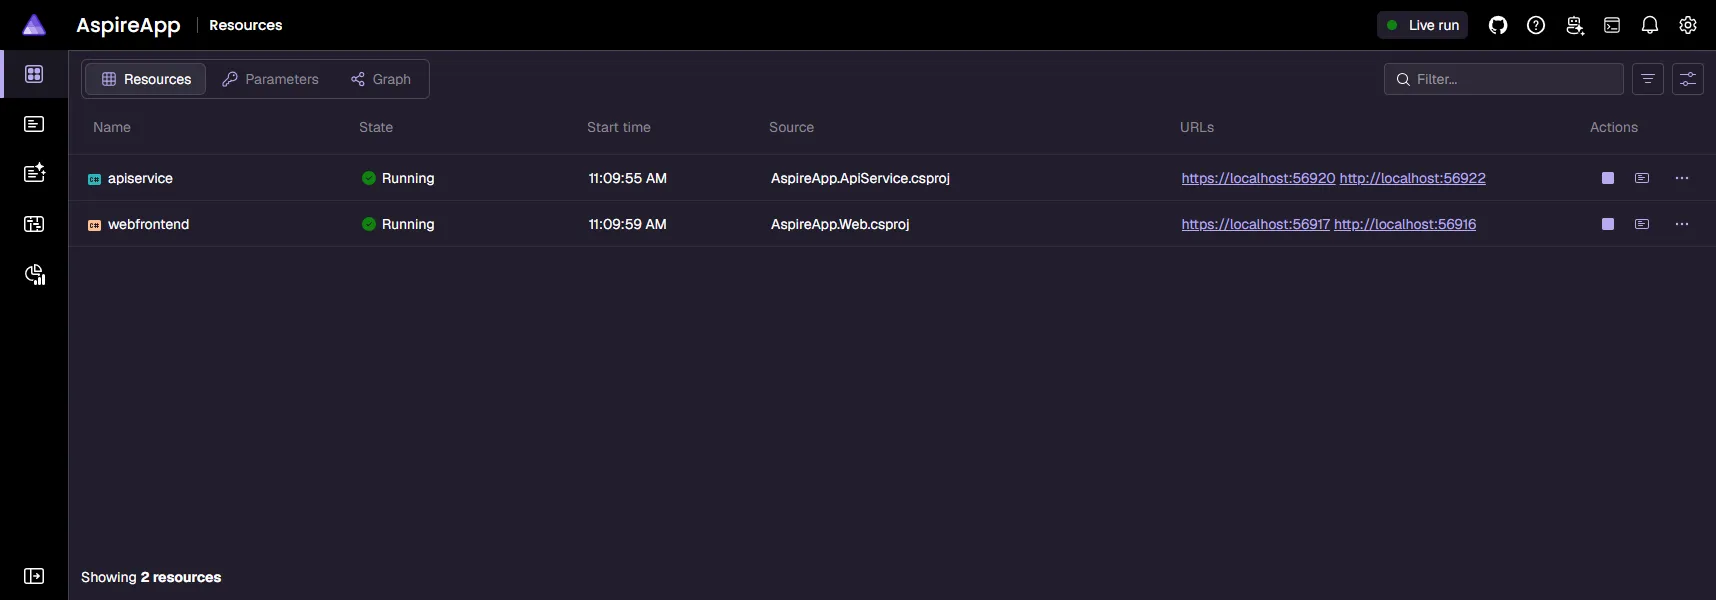Select the apiservice resource name

point(140,178)
